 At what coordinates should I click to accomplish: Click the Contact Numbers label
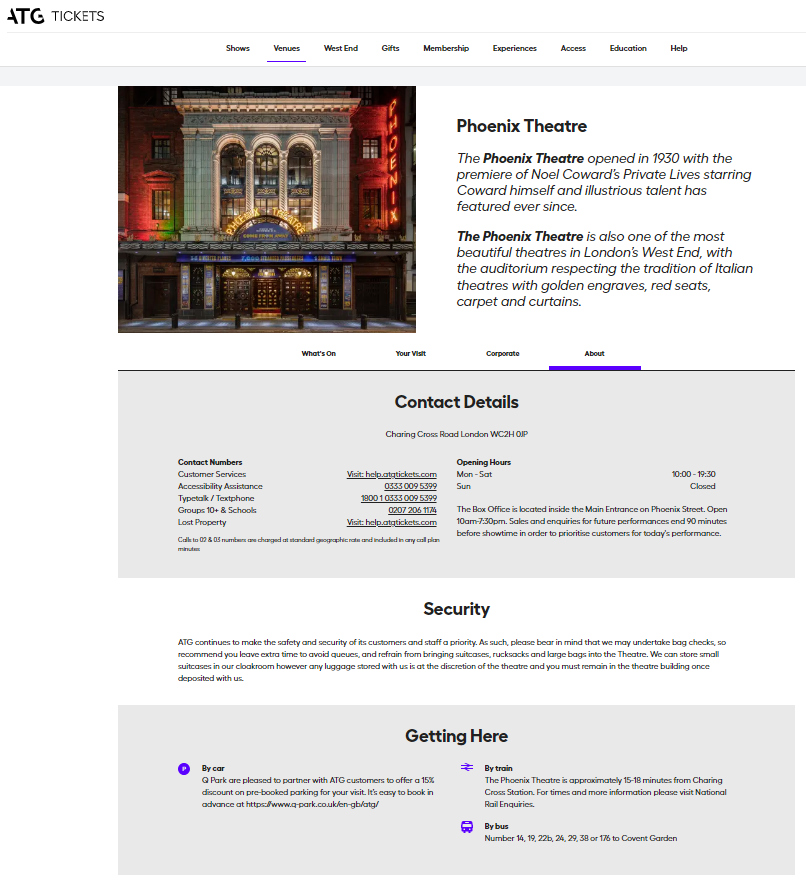pyautogui.click(x=210, y=462)
